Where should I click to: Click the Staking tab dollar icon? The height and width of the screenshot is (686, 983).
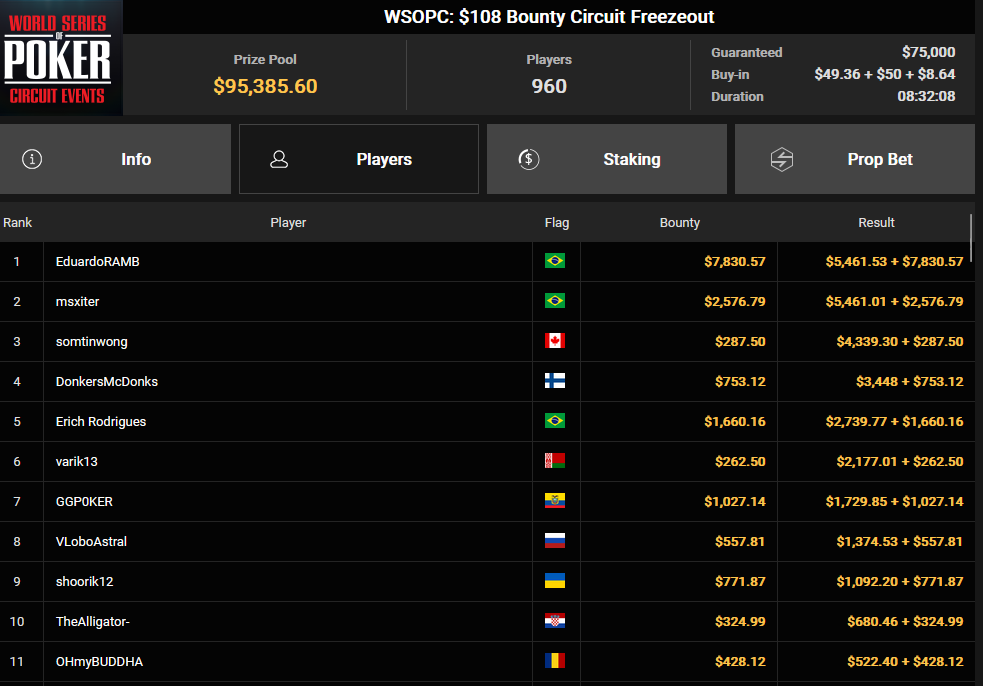(x=528, y=159)
